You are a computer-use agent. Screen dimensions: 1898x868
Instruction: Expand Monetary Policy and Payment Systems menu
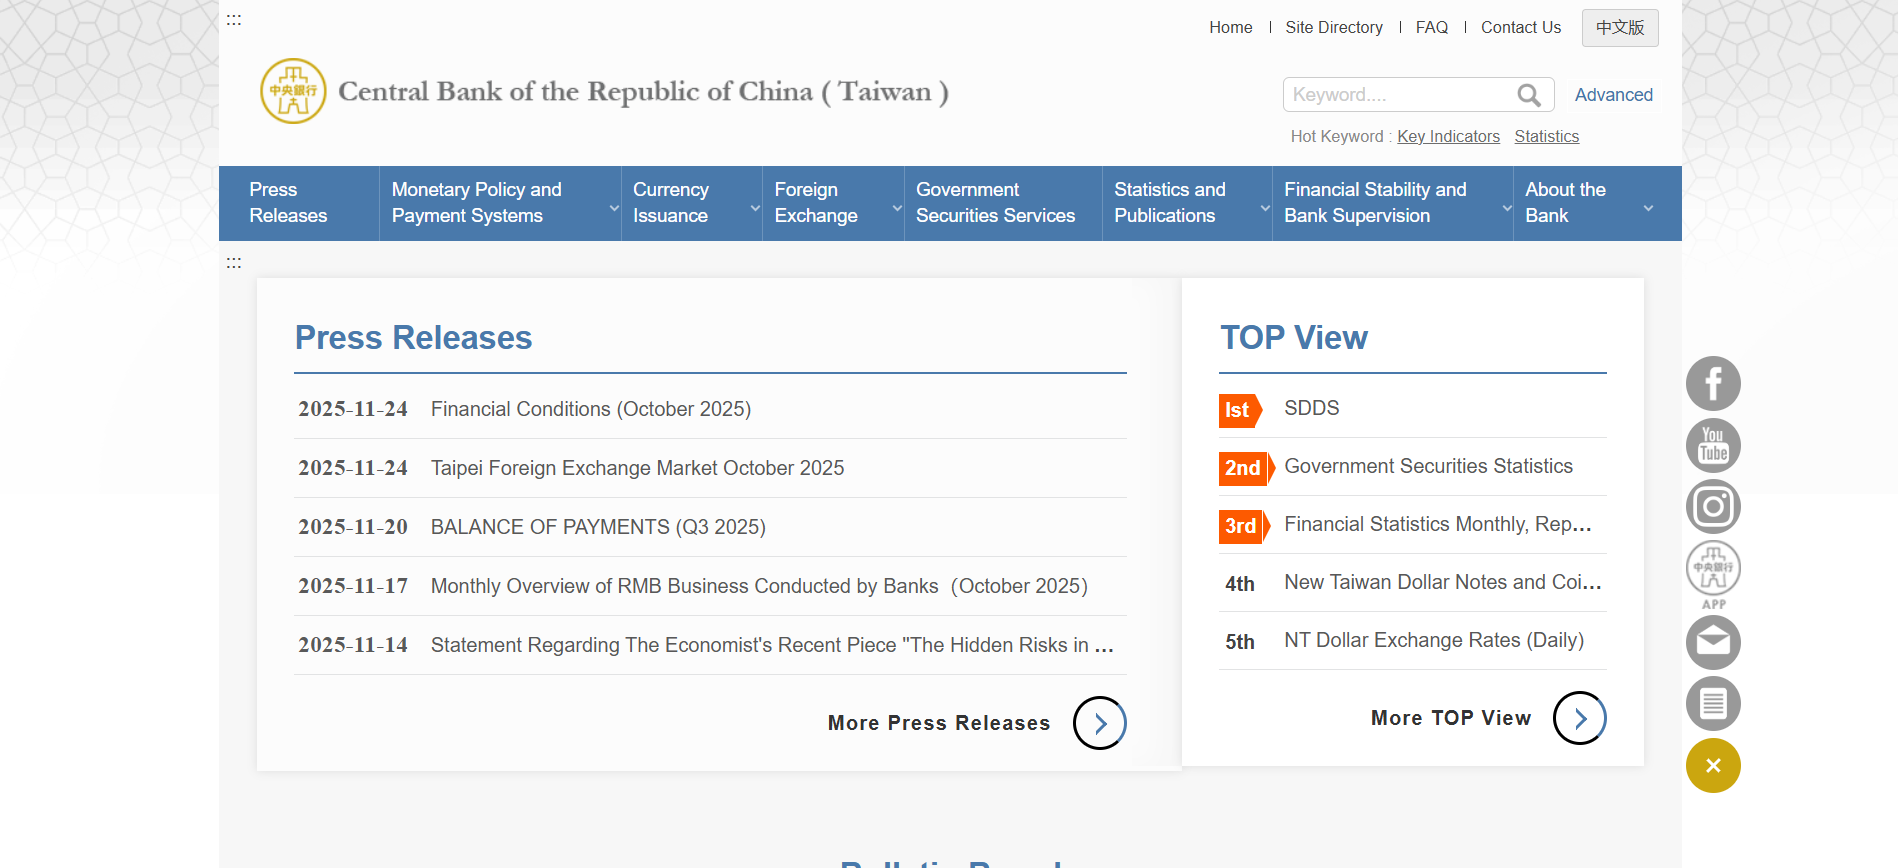click(499, 203)
